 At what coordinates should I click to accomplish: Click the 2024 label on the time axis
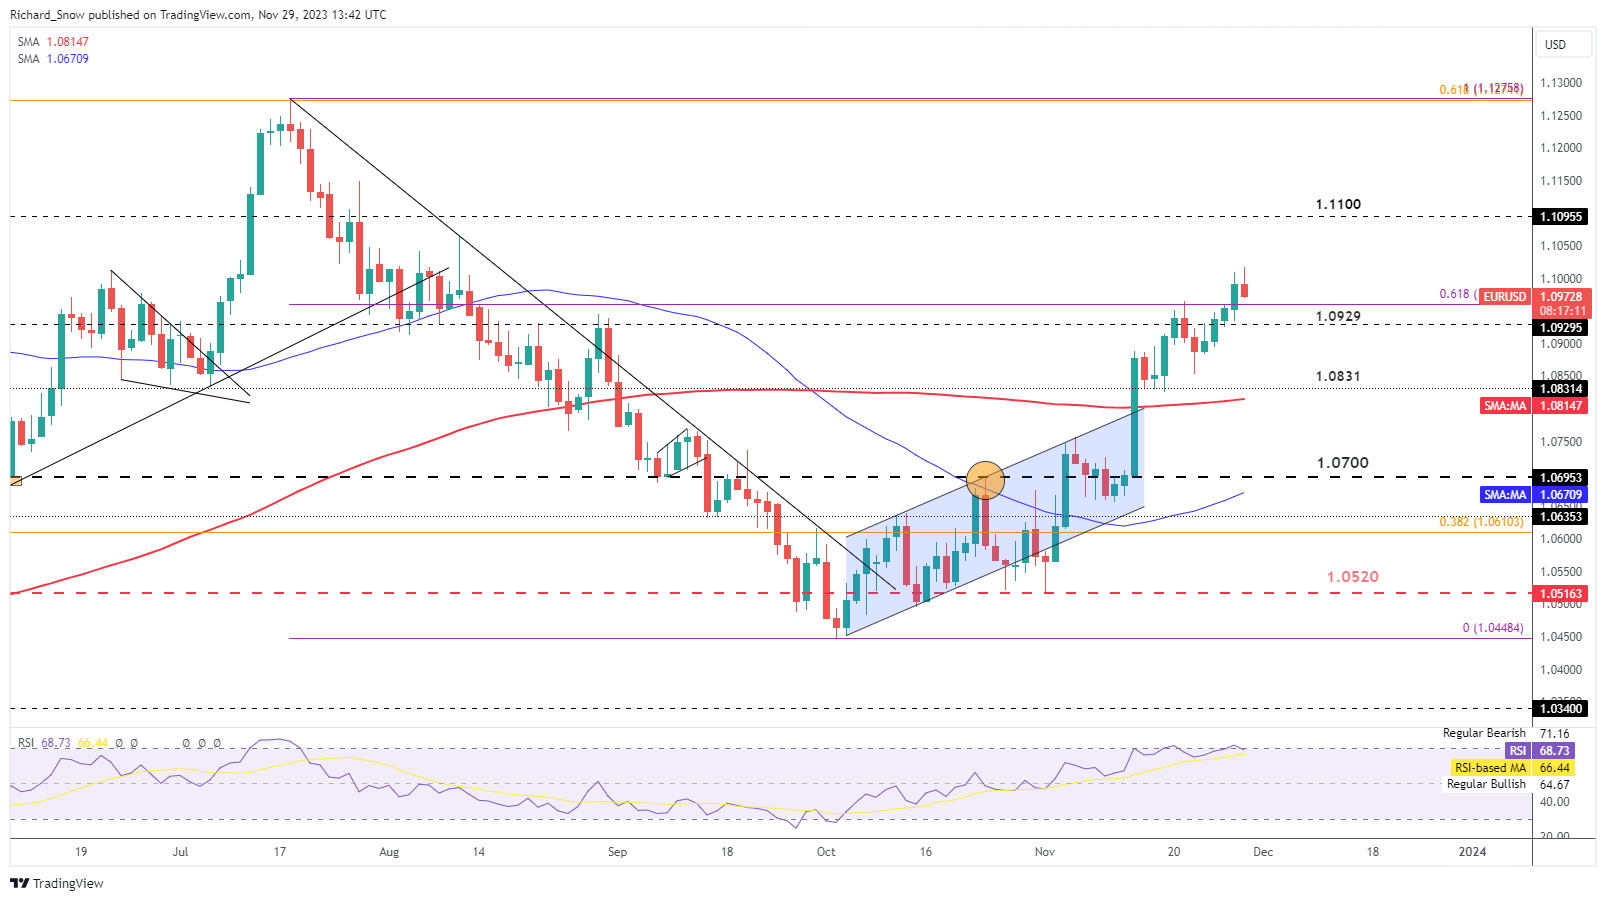pos(1472,852)
